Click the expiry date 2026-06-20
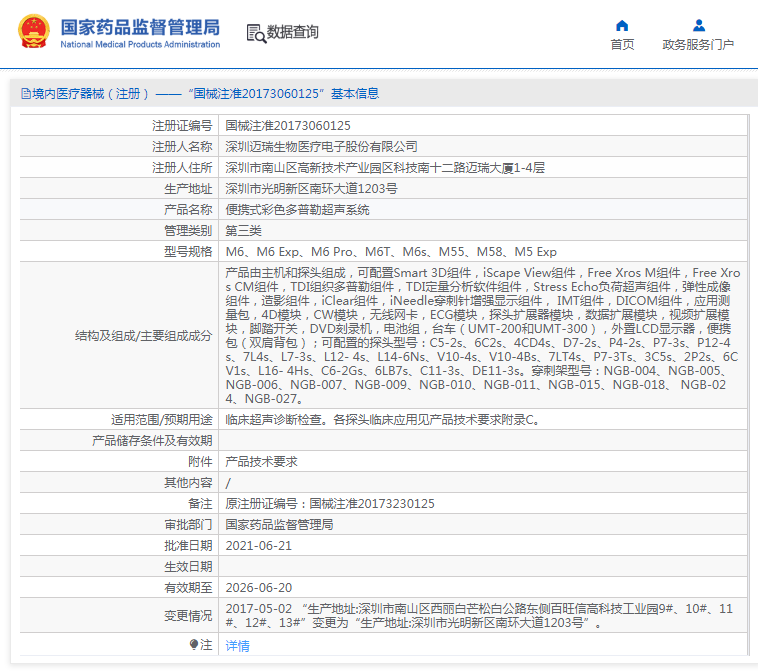758x672 pixels. click(258, 587)
